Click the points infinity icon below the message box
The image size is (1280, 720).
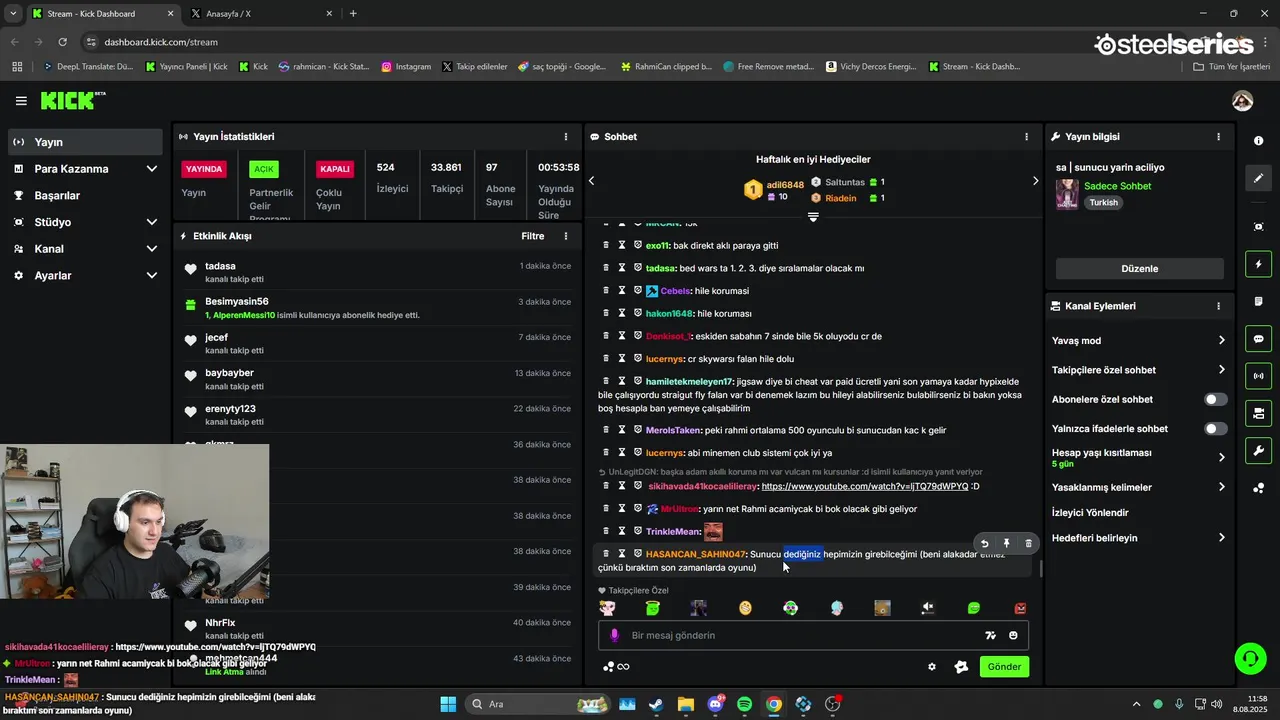point(616,667)
